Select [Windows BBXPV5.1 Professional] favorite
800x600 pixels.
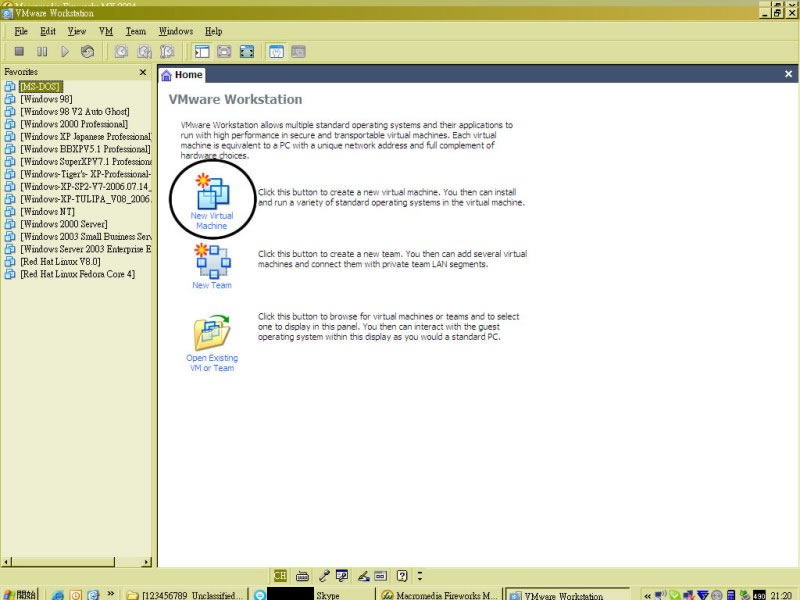[x=85, y=149]
